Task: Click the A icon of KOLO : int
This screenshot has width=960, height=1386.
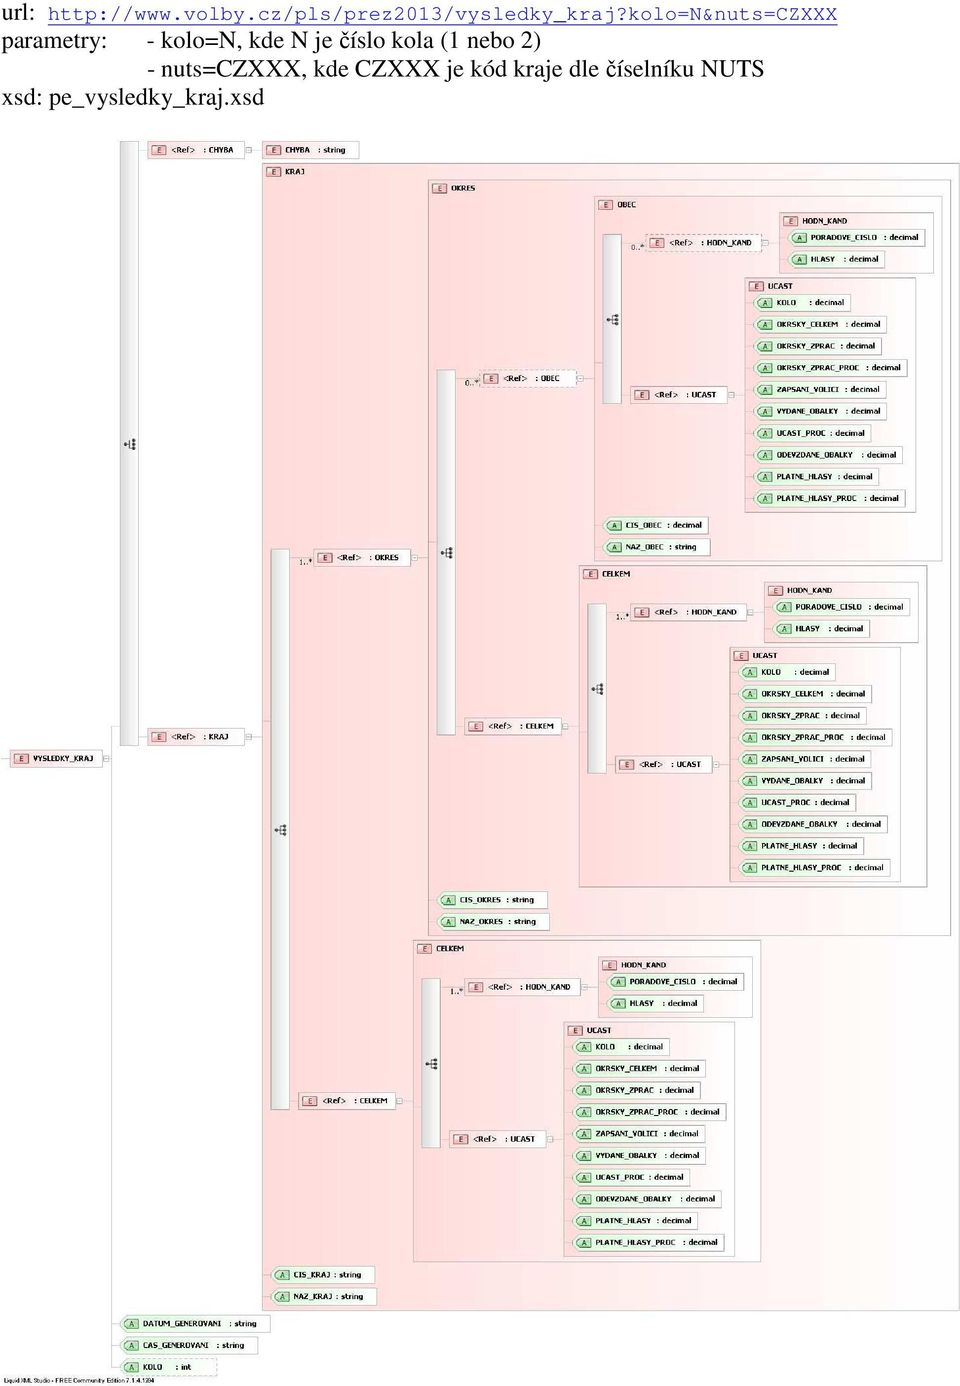Action: pos(131,1367)
